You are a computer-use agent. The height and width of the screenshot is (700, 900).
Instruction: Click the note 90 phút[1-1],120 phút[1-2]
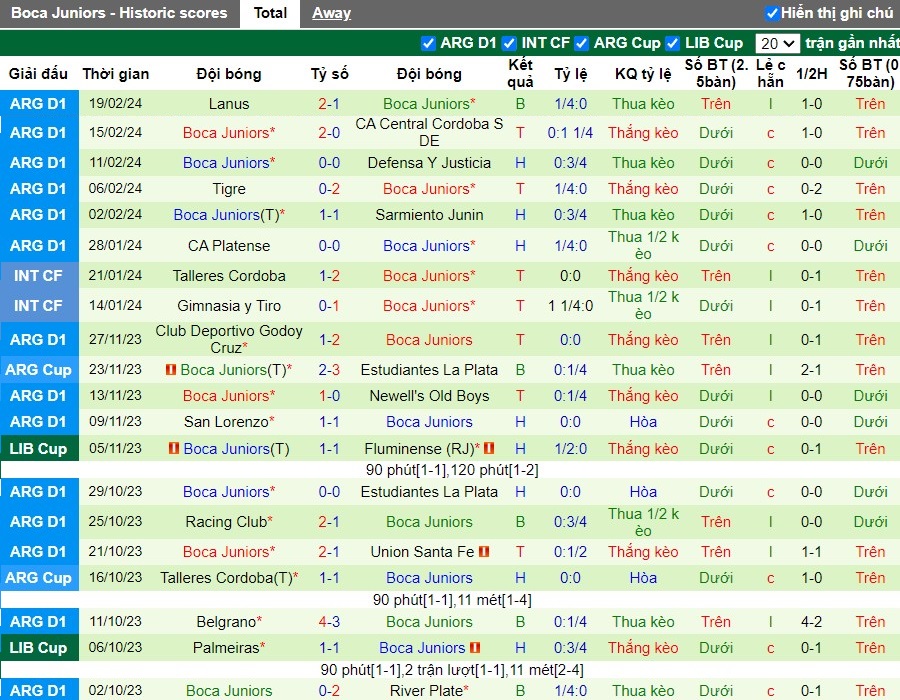click(x=452, y=470)
